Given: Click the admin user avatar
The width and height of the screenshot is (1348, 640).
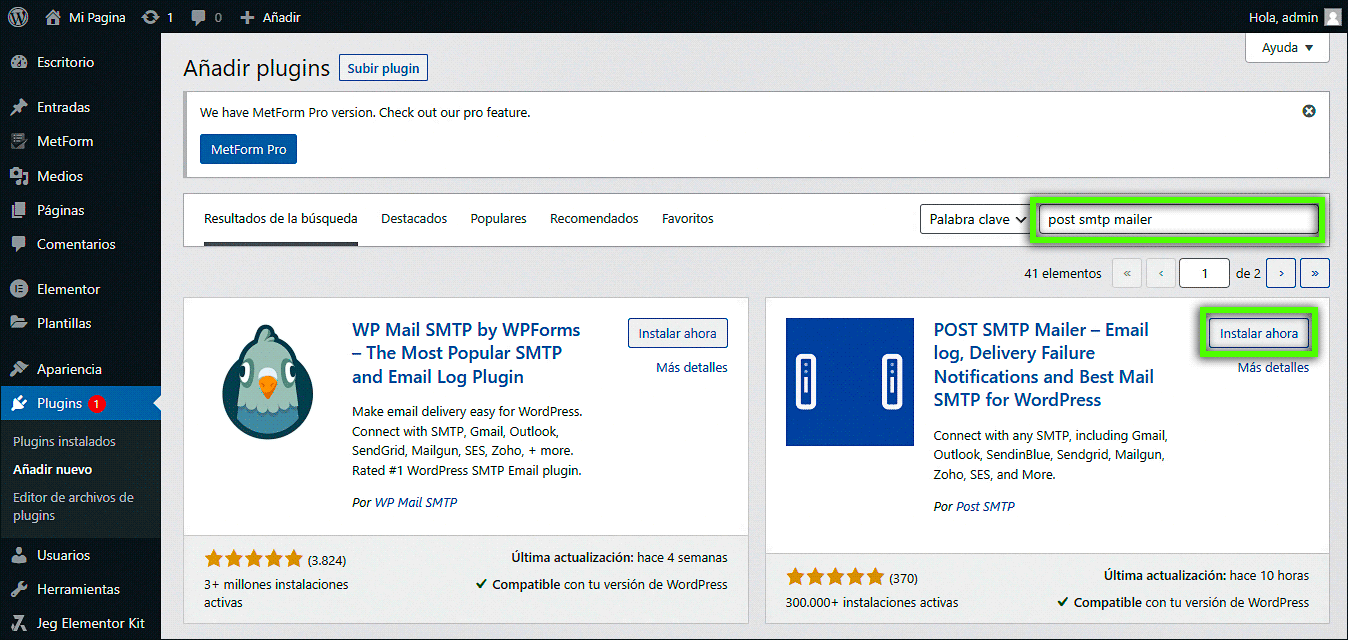Looking at the screenshot, I should click(x=1332, y=17).
